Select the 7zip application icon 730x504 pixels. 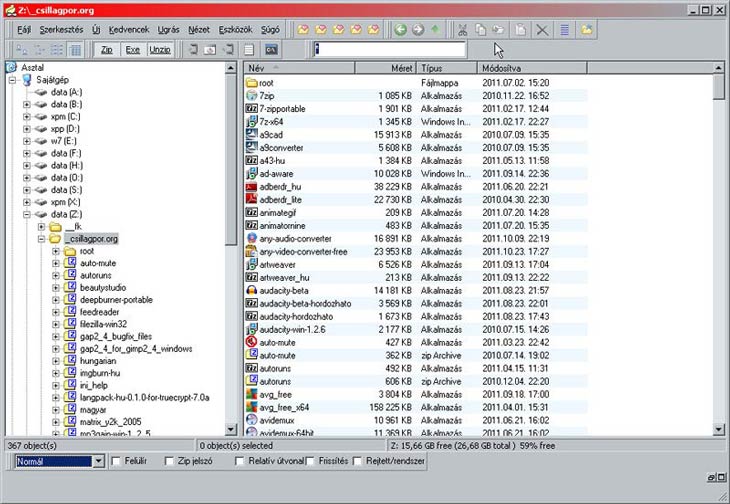[x=251, y=95]
